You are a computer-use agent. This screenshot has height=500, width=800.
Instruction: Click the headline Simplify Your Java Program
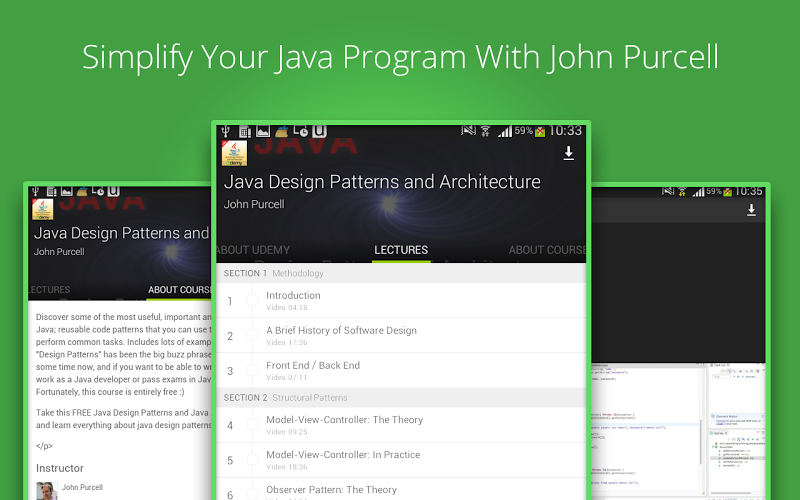[401, 57]
